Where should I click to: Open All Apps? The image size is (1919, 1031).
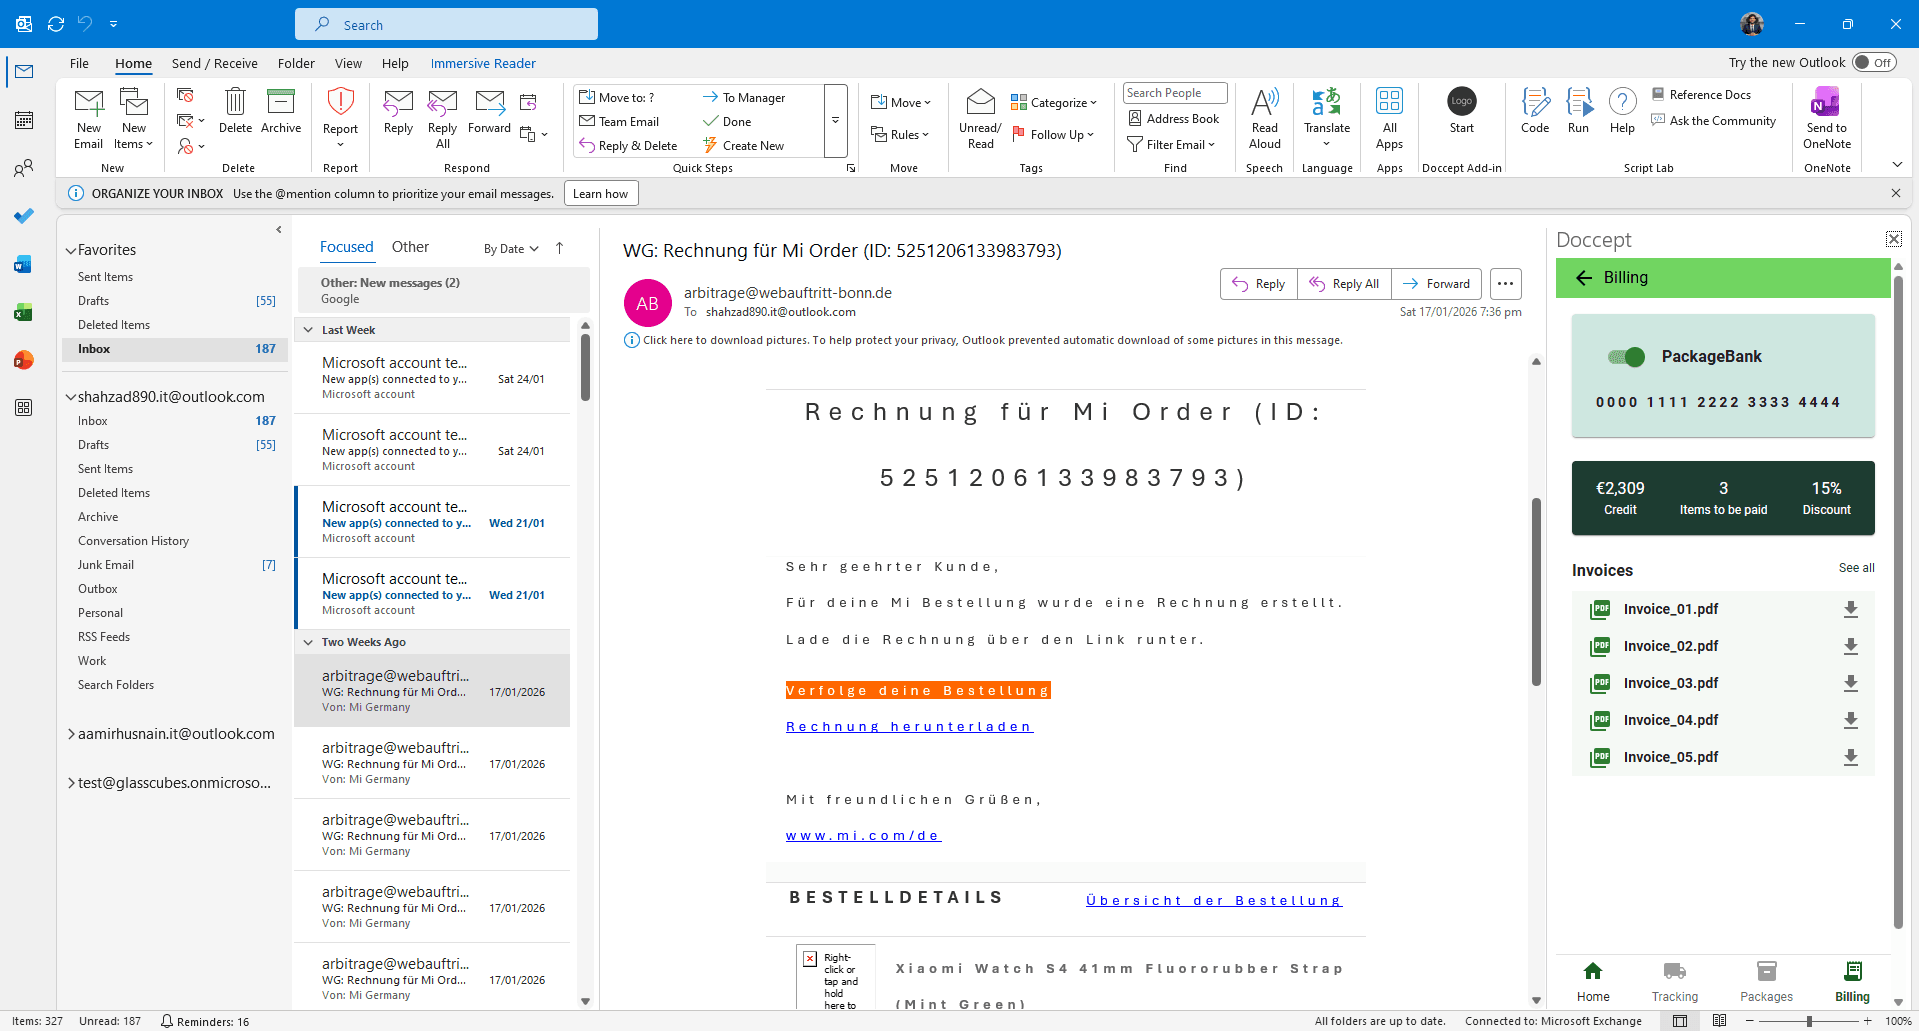(x=1389, y=118)
